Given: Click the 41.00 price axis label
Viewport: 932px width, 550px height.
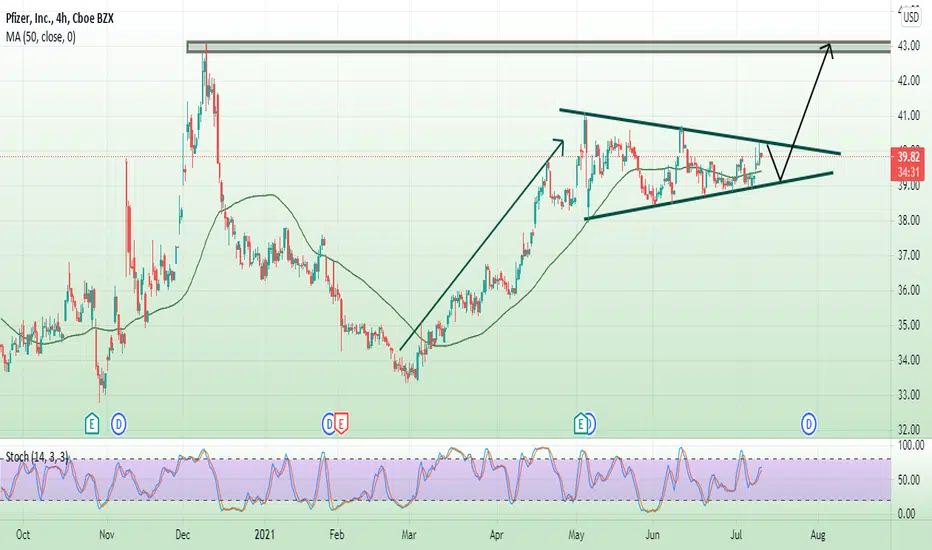Looking at the screenshot, I should (909, 116).
